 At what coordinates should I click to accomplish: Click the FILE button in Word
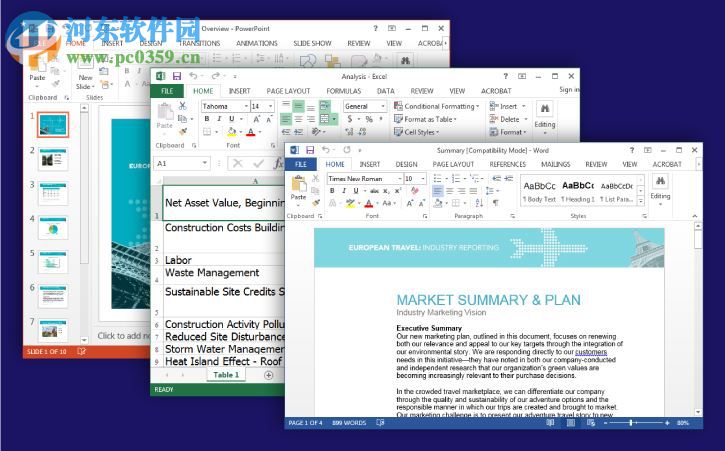[x=301, y=164]
